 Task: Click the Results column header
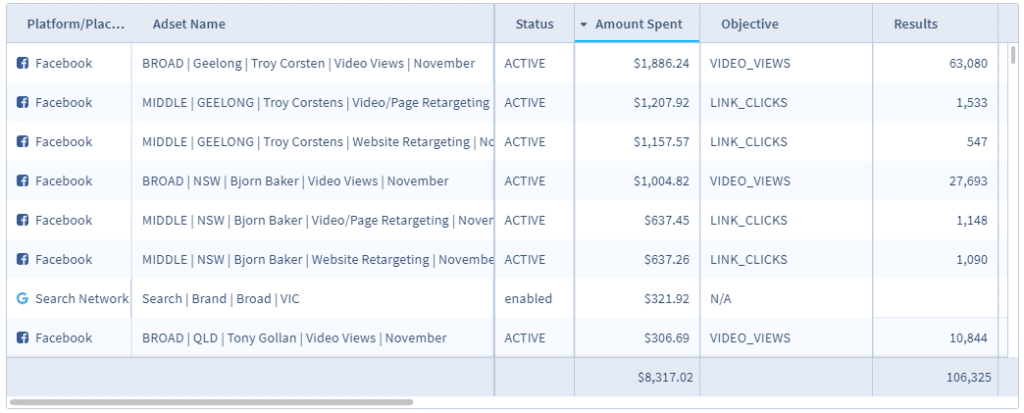pos(915,24)
